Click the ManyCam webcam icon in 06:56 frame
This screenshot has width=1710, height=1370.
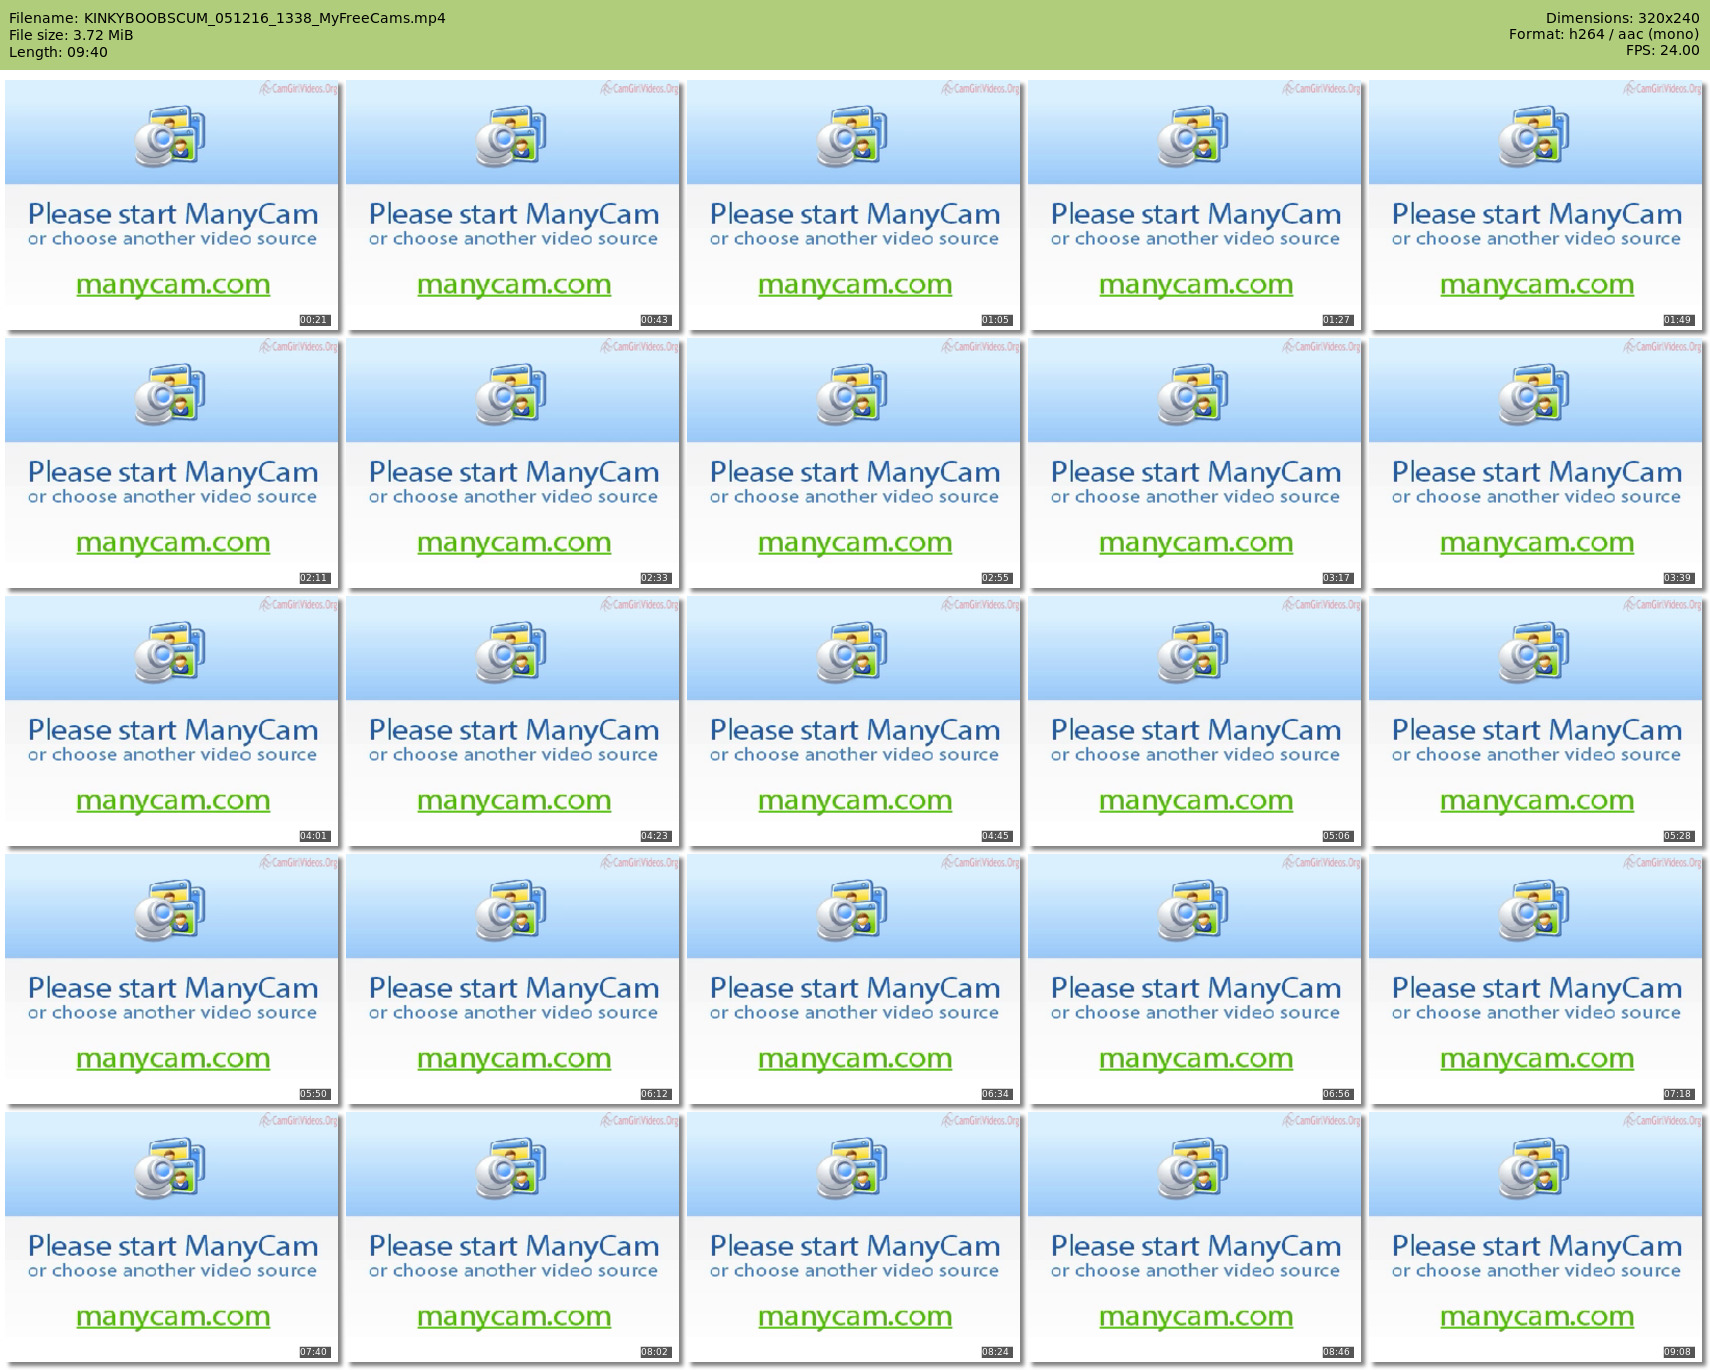tap(1193, 910)
